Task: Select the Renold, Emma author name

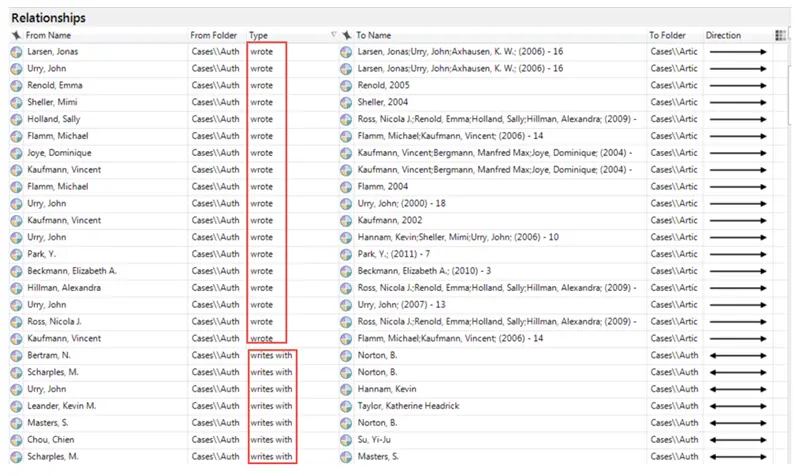Action: pyautogui.click(x=55, y=85)
